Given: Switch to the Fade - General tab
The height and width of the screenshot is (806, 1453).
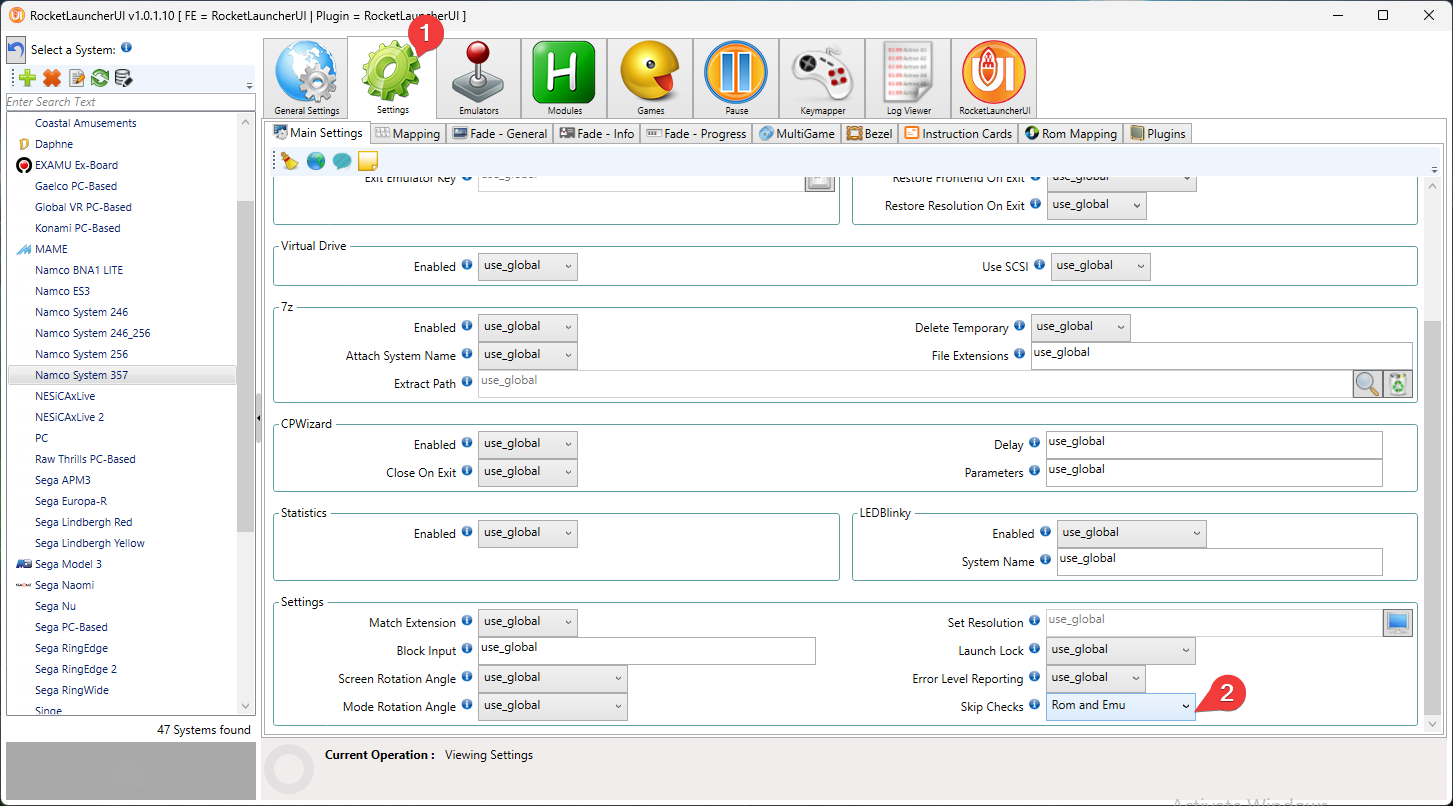Looking at the screenshot, I should coord(500,133).
